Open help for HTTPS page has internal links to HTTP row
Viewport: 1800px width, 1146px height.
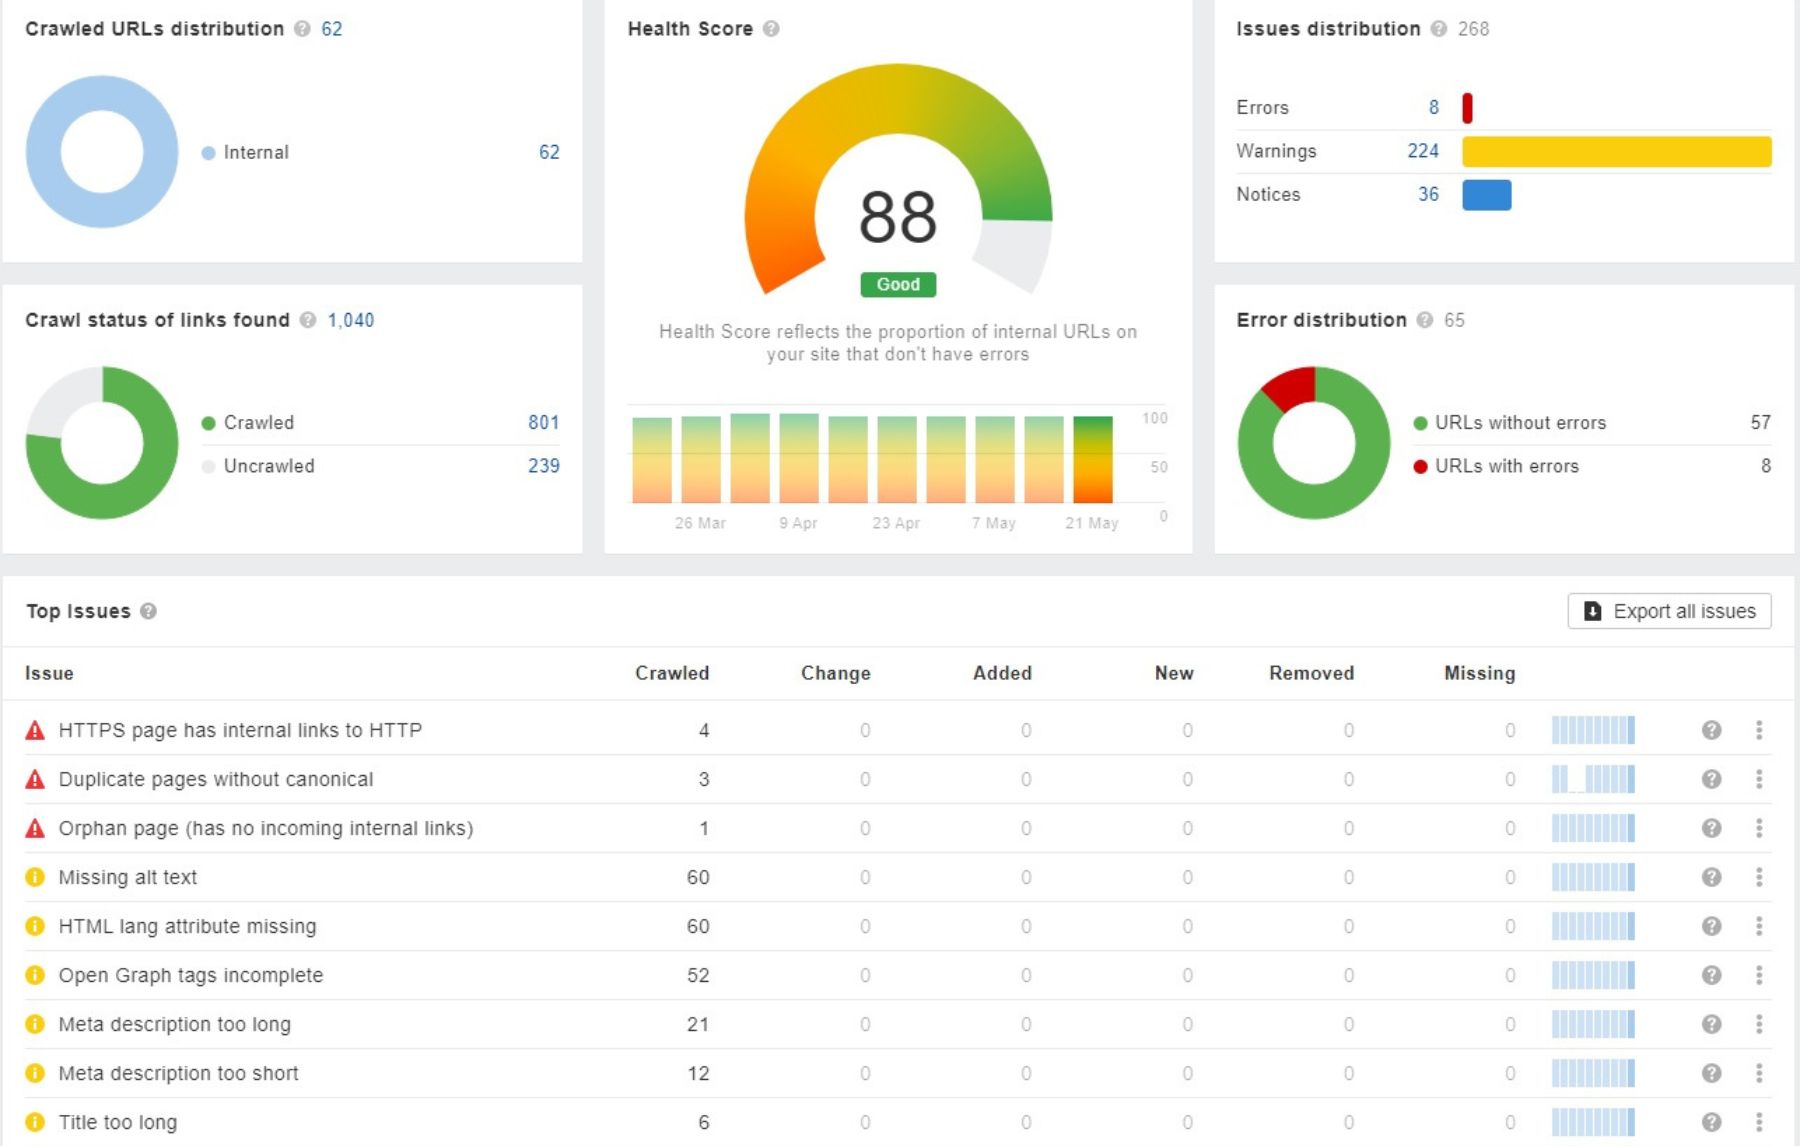click(1711, 730)
